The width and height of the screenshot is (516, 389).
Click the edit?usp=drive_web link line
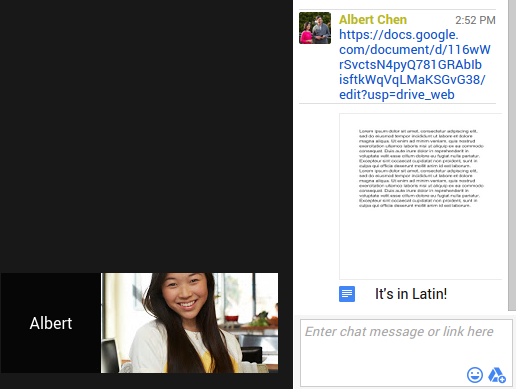coord(397,95)
